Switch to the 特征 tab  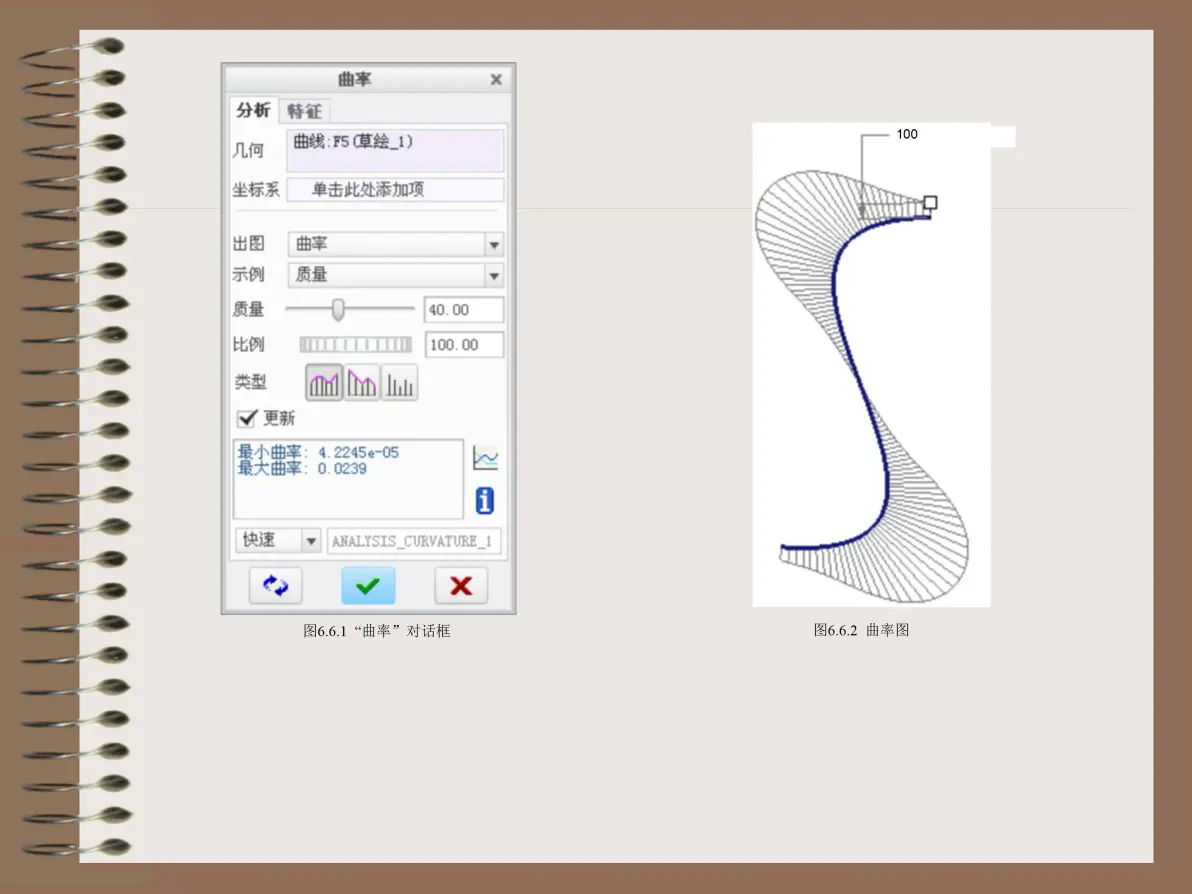[x=304, y=112]
